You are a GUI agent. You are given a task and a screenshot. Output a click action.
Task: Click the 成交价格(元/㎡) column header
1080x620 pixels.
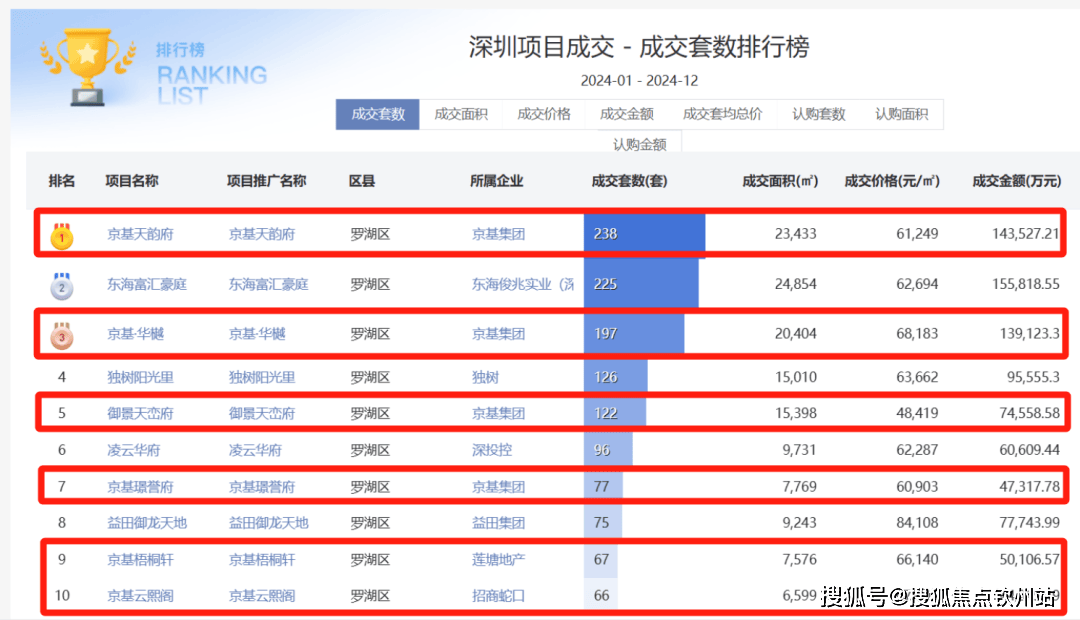click(892, 181)
